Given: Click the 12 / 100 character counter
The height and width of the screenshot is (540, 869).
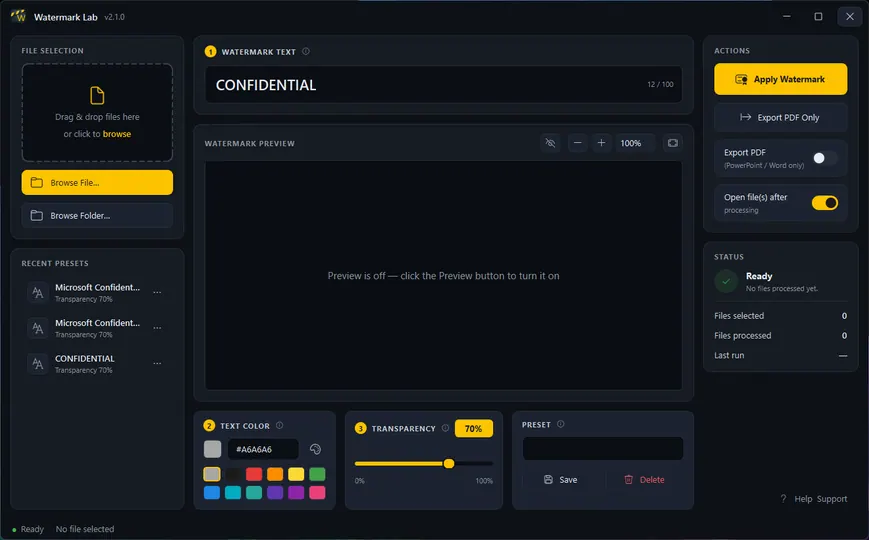Looking at the screenshot, I should click(661, 85).
